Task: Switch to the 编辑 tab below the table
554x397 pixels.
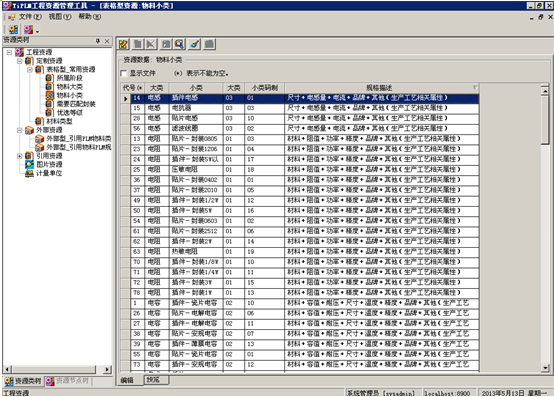Action: click(127, 380)
